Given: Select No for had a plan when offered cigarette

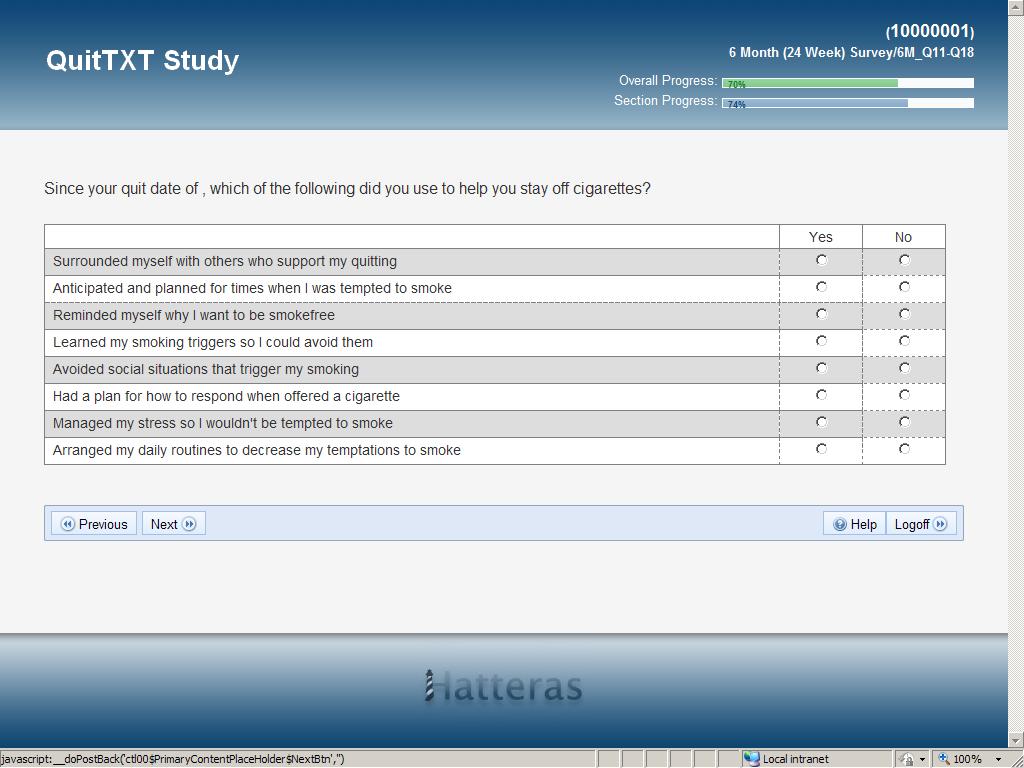Looking at the screenshot, I should [904, 395].
